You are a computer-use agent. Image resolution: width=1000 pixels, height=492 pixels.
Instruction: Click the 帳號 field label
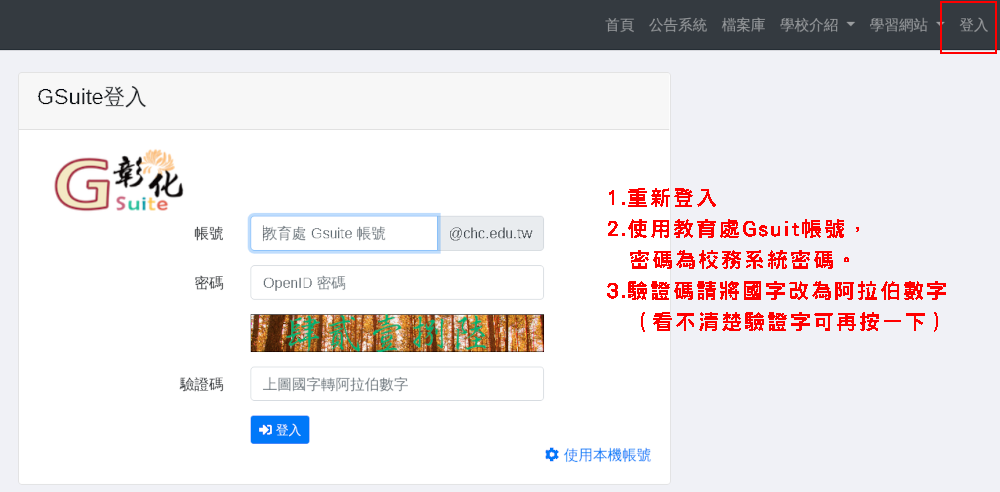[x=209, y=234]
